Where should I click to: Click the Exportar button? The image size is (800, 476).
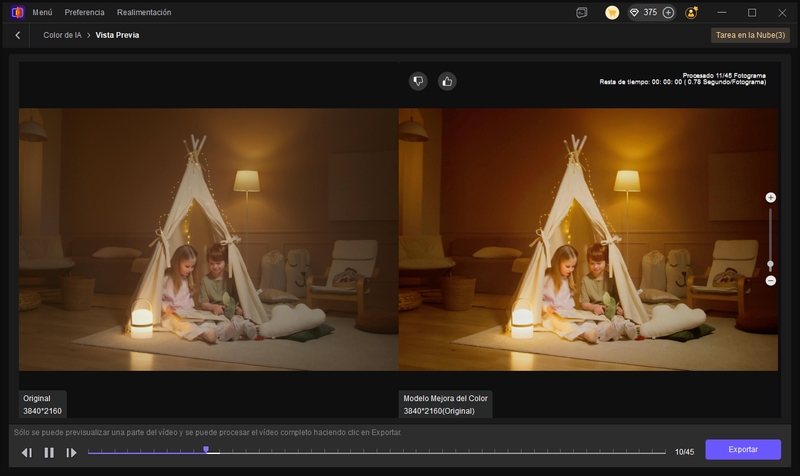(743, 450)
